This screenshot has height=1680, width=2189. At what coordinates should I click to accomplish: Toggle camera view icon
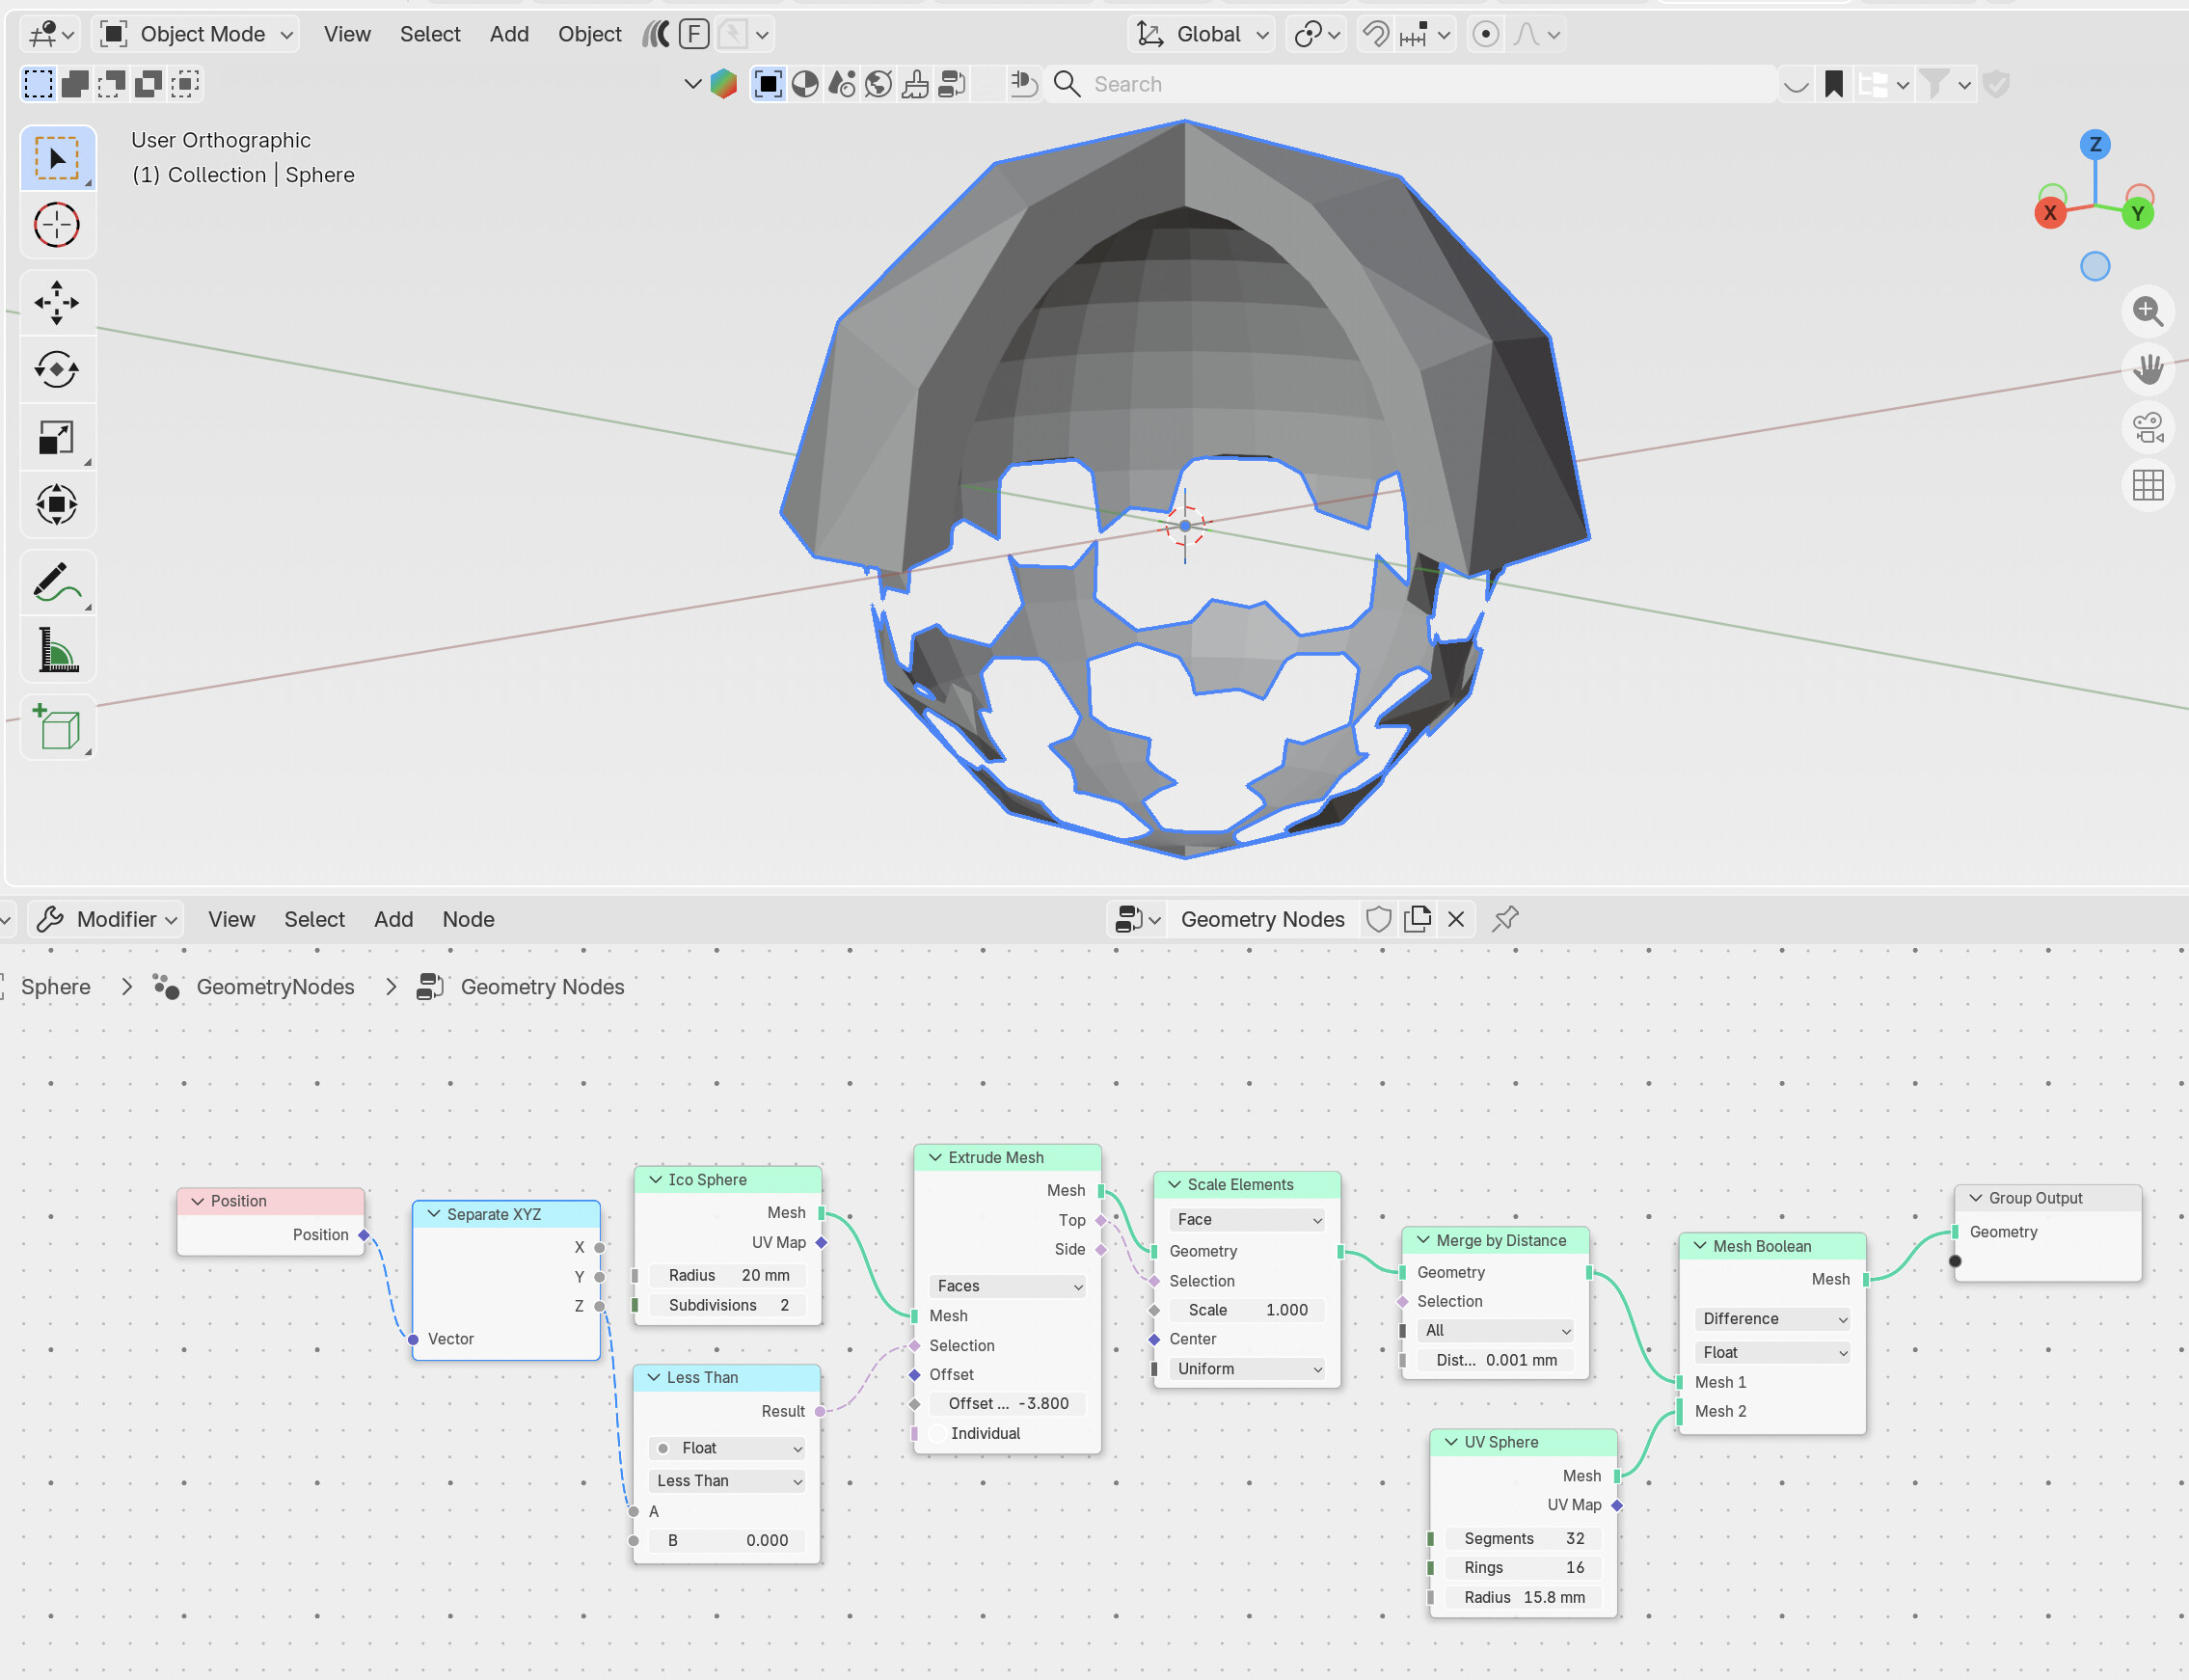[x=2147, y=428]
